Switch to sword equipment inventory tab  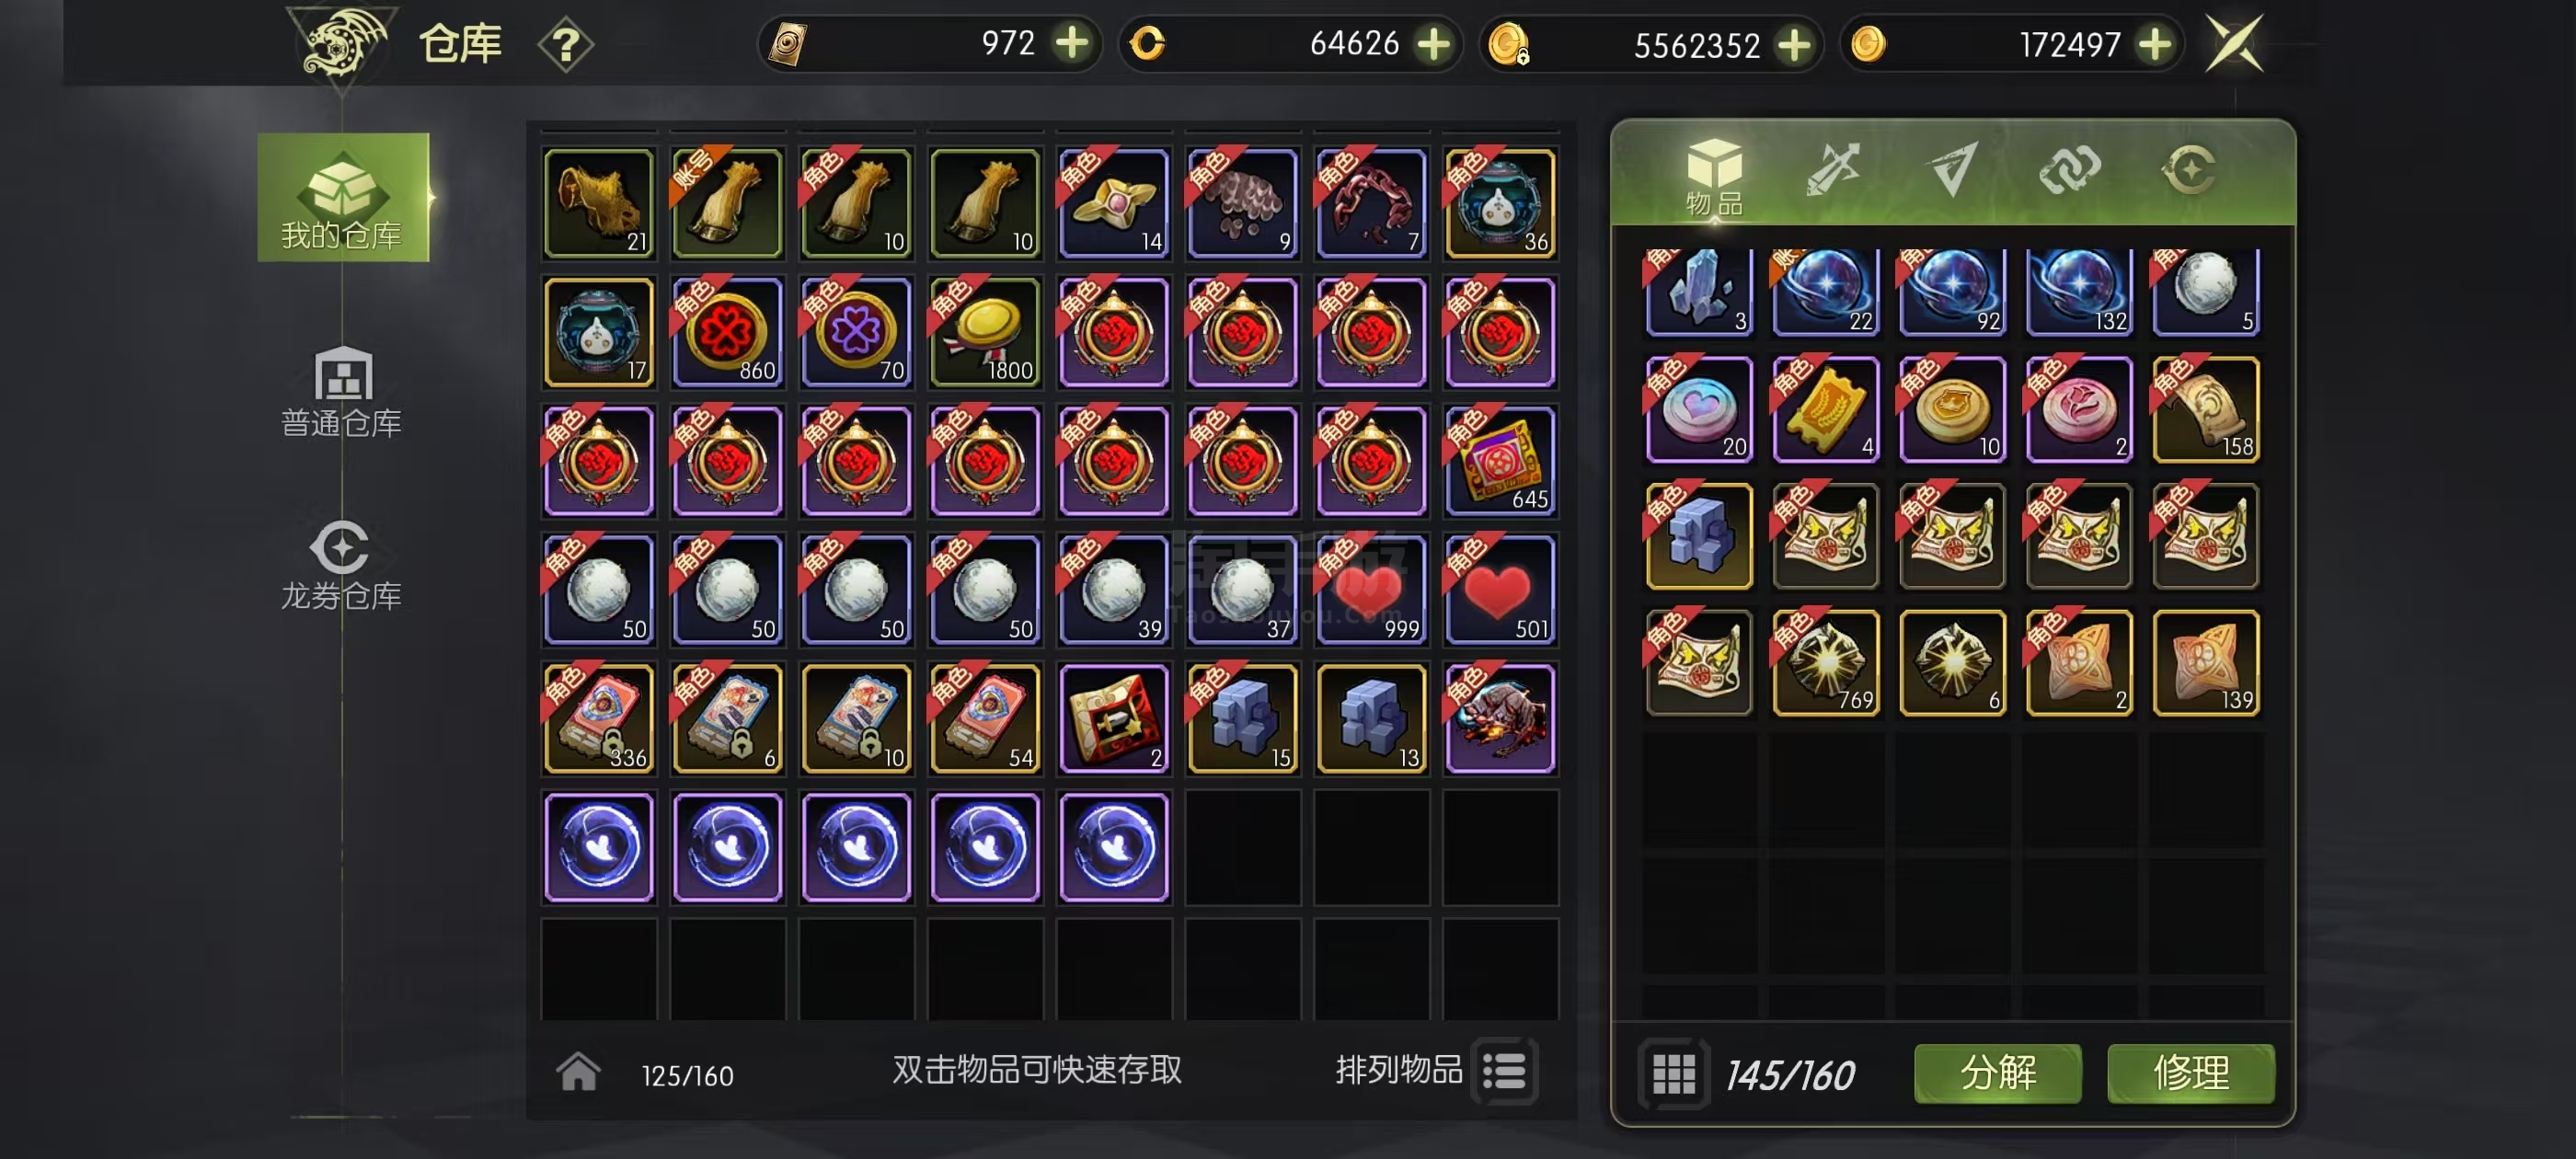click(1833, 168)
